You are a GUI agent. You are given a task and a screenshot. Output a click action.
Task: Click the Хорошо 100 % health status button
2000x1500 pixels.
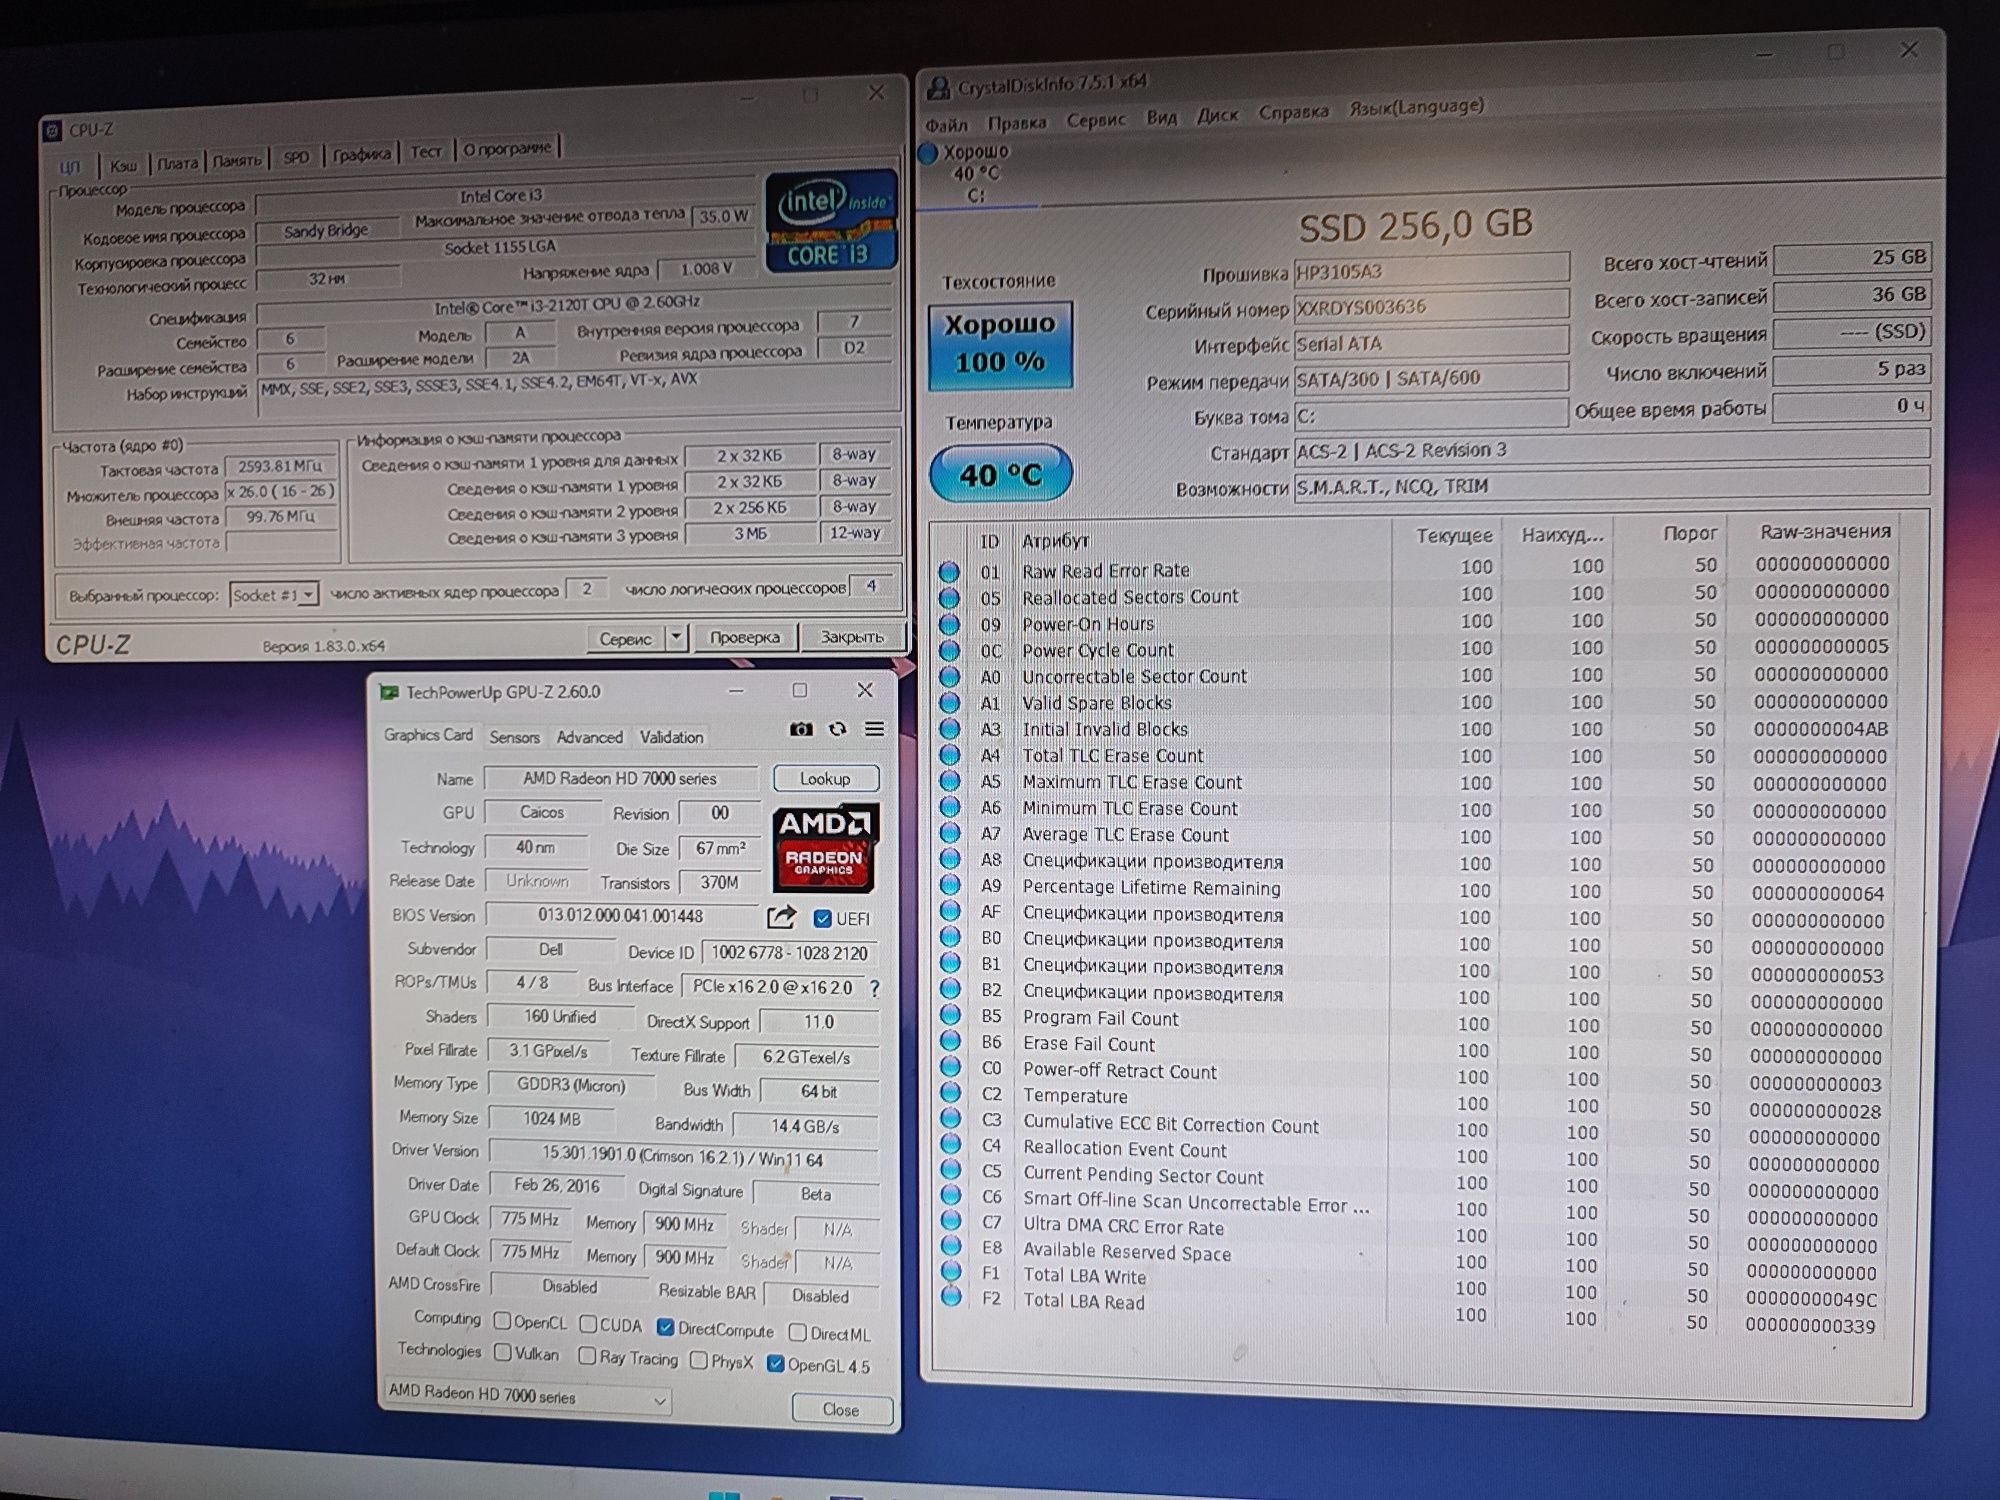pyautogui.click(x=1000, y=345)
